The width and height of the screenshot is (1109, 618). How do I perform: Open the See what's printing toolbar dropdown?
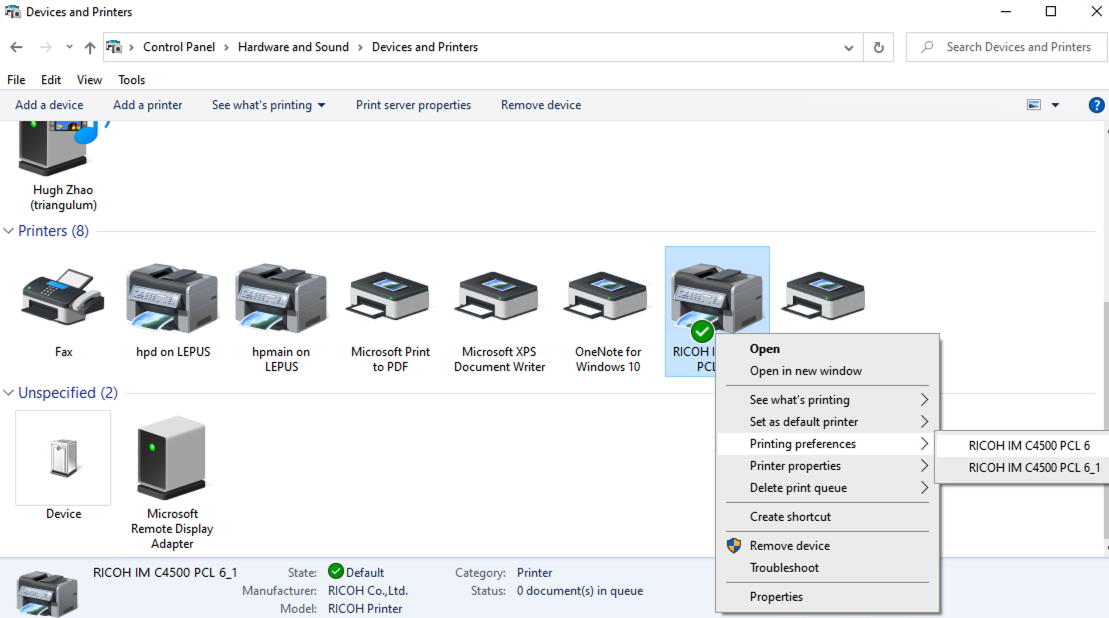[x=322, y=105]
